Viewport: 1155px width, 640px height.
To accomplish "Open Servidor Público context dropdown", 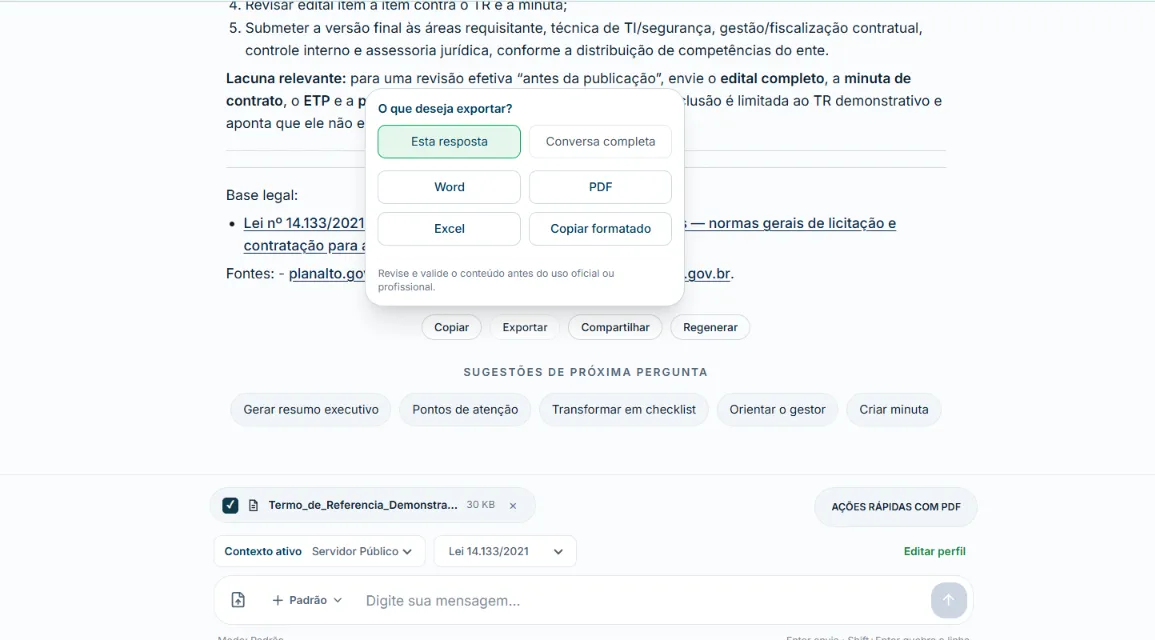I will point(362,551).
